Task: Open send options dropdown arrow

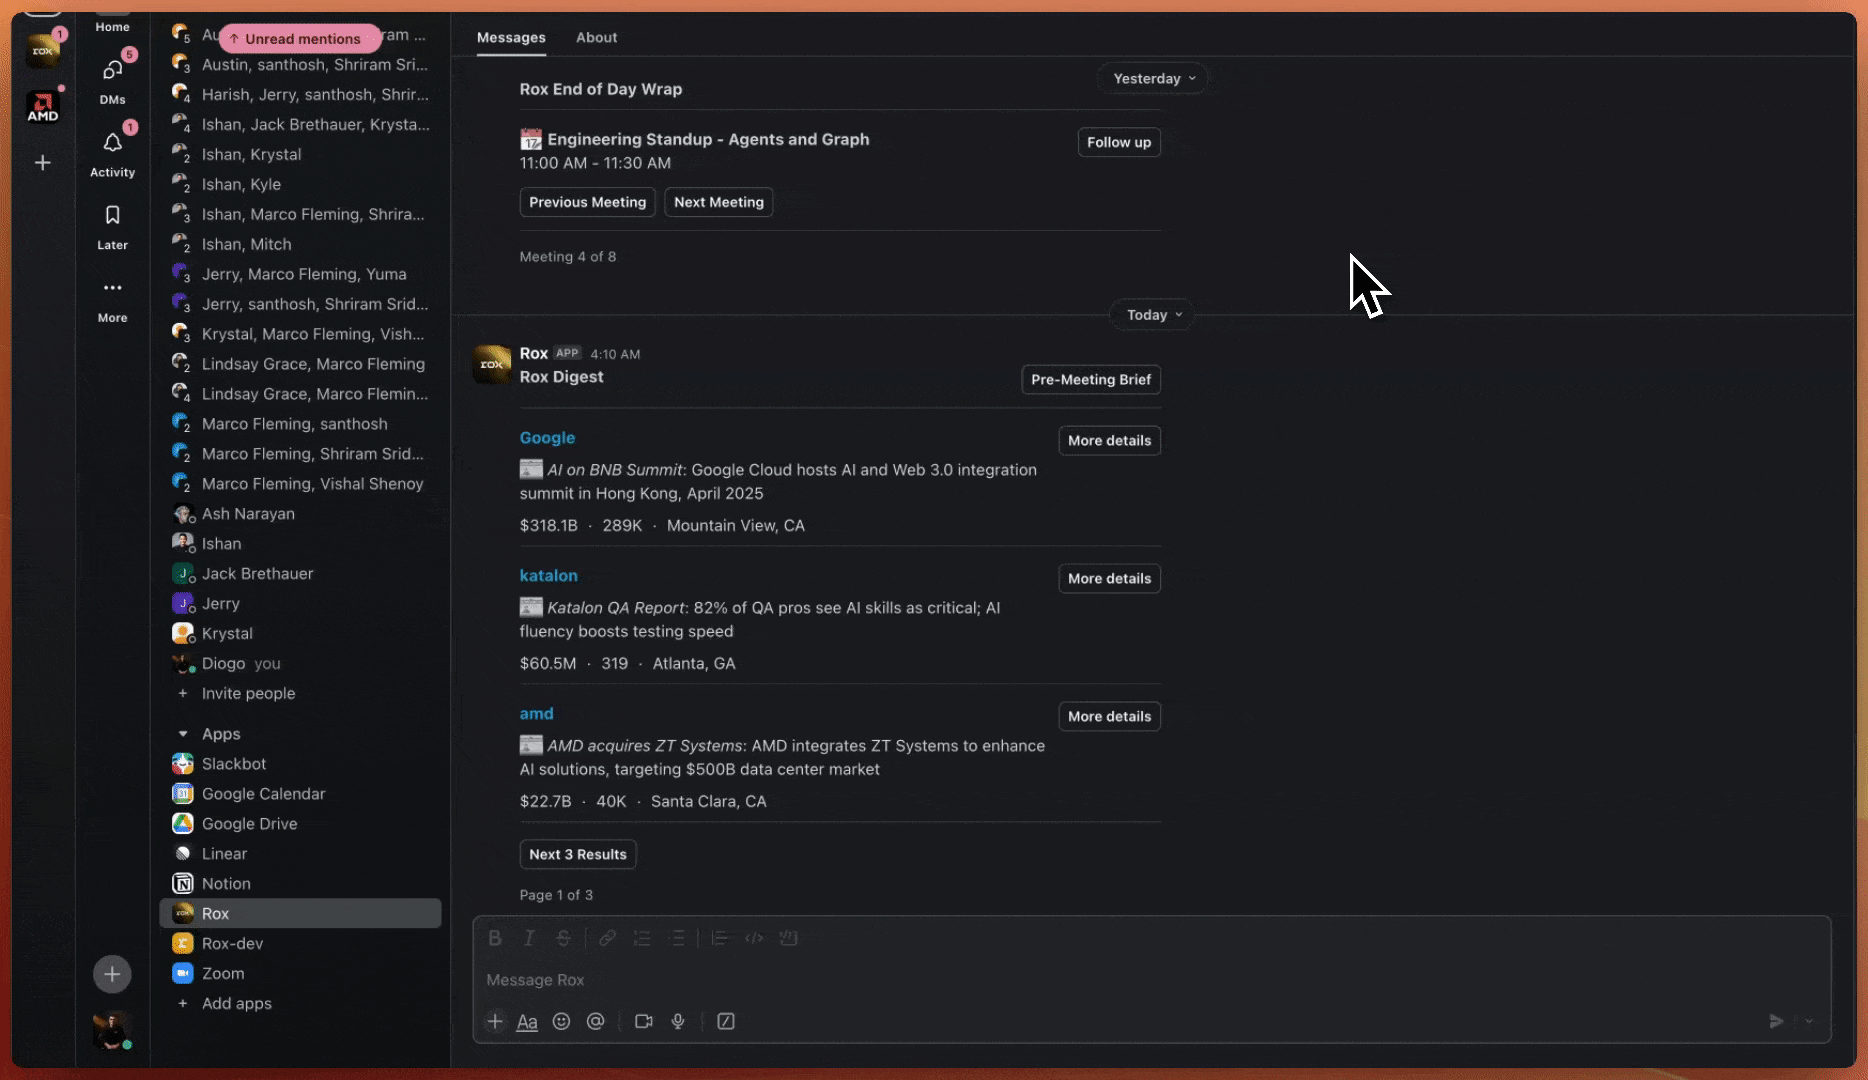Action: coord(1809,1021)
